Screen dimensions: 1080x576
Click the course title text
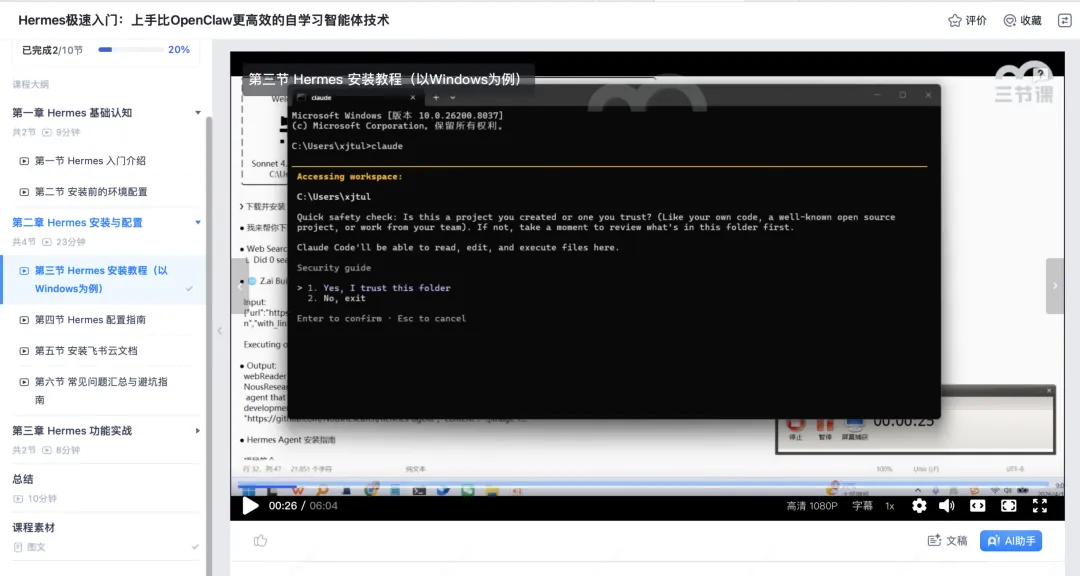(x=203, y=21)
